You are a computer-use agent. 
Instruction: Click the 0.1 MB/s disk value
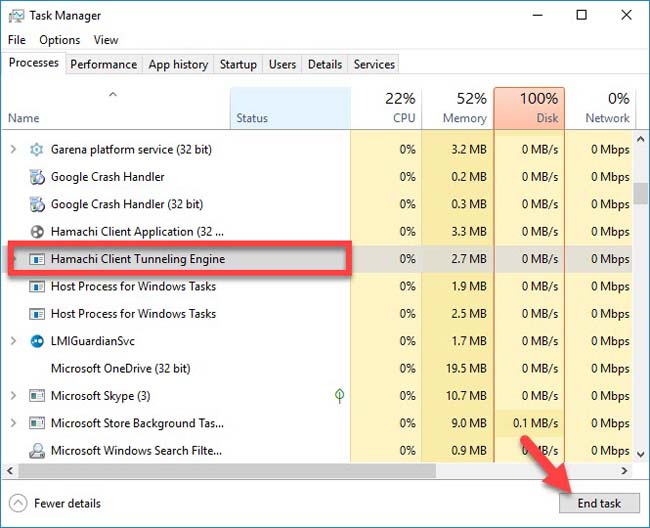[535, 423]
